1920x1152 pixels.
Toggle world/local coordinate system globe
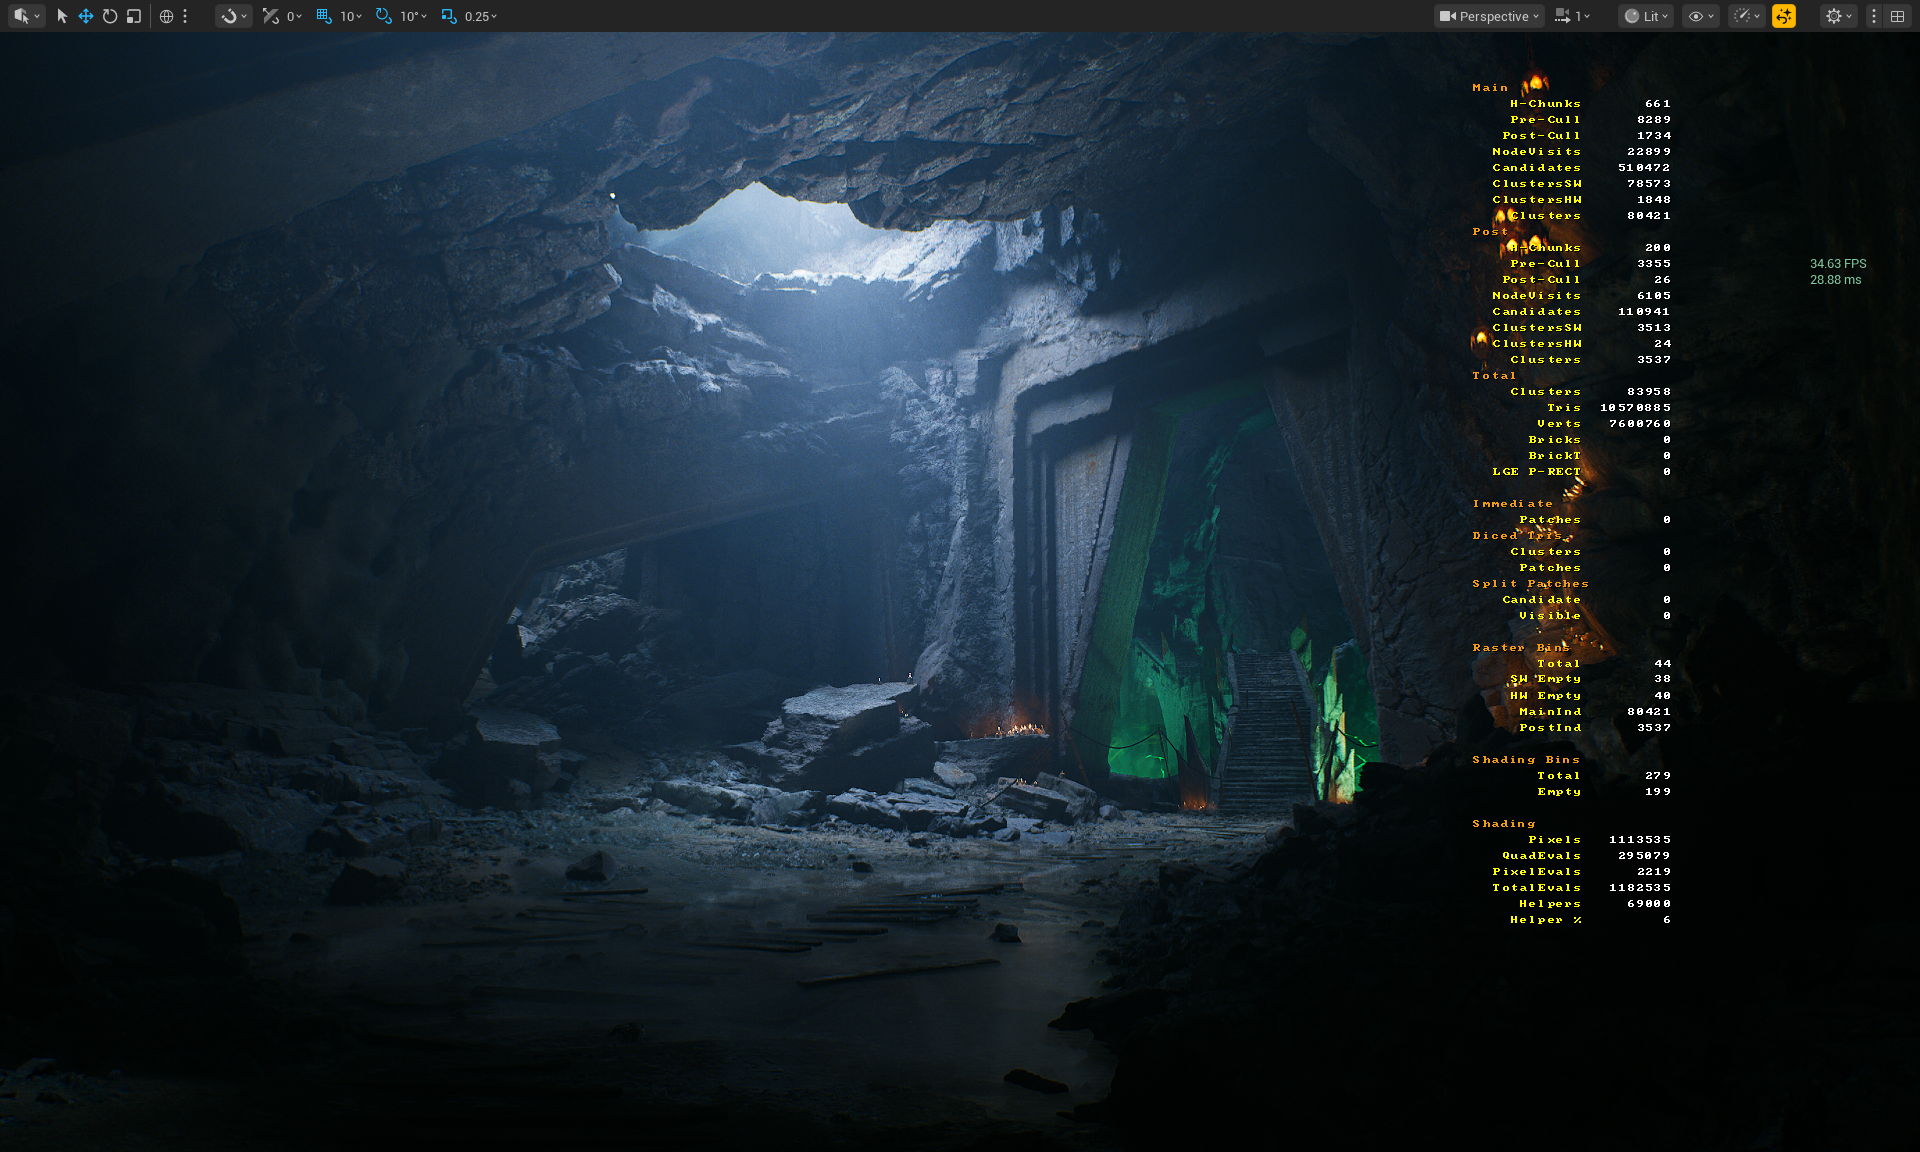(x=165, y=16)
